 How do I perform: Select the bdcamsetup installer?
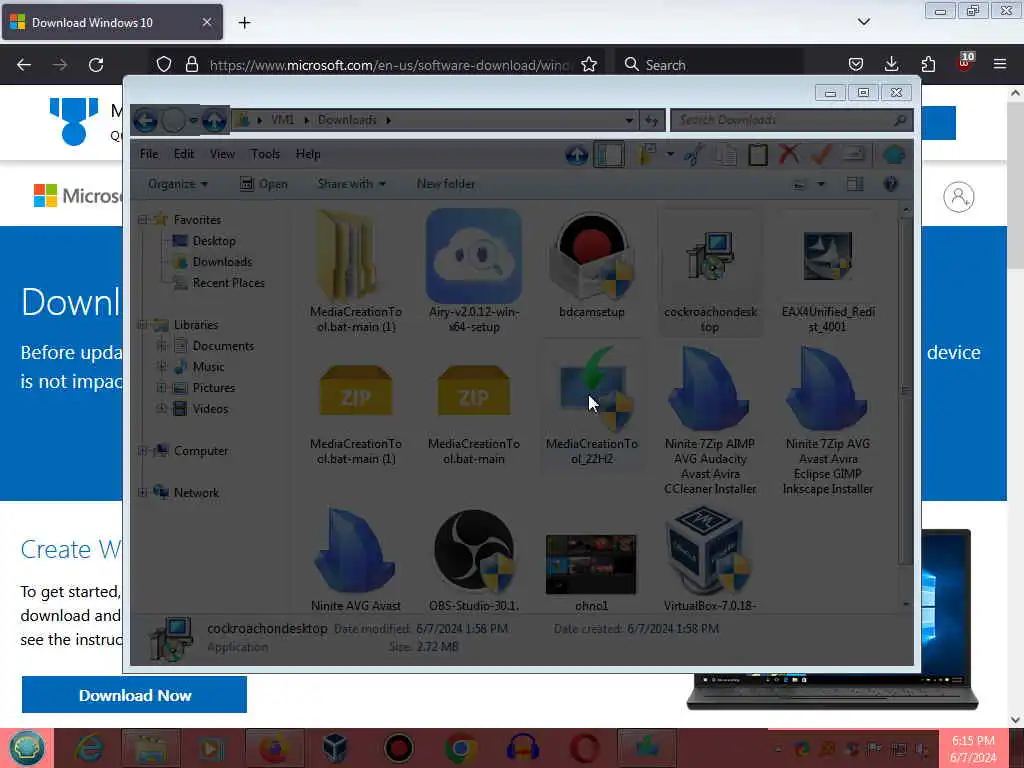(592, 265)
